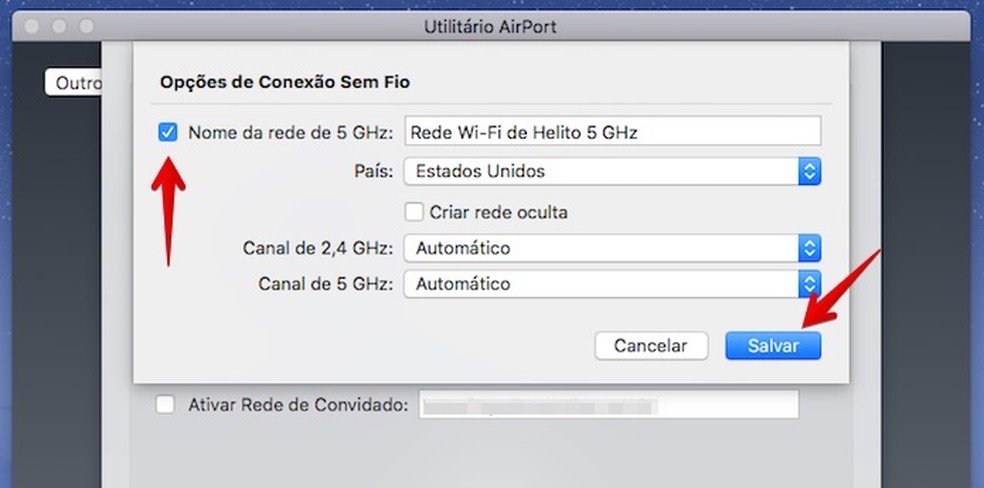Click the 5 GHz network name field
Image resolution: width=984 pixels, height=488 pixels.
click(x=612, y=131)
